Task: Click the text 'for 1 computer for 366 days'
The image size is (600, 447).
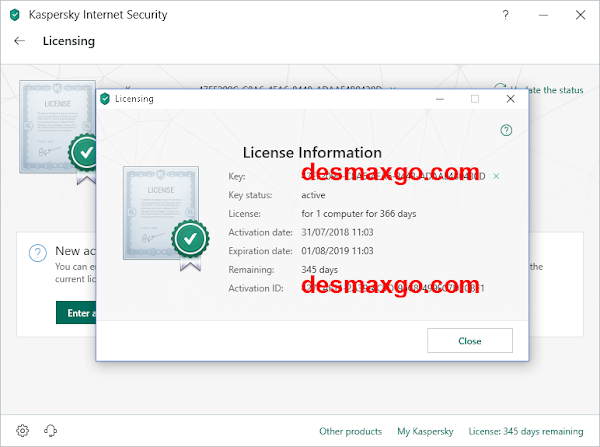Action: pyautogui.click(x=359, y=214)
